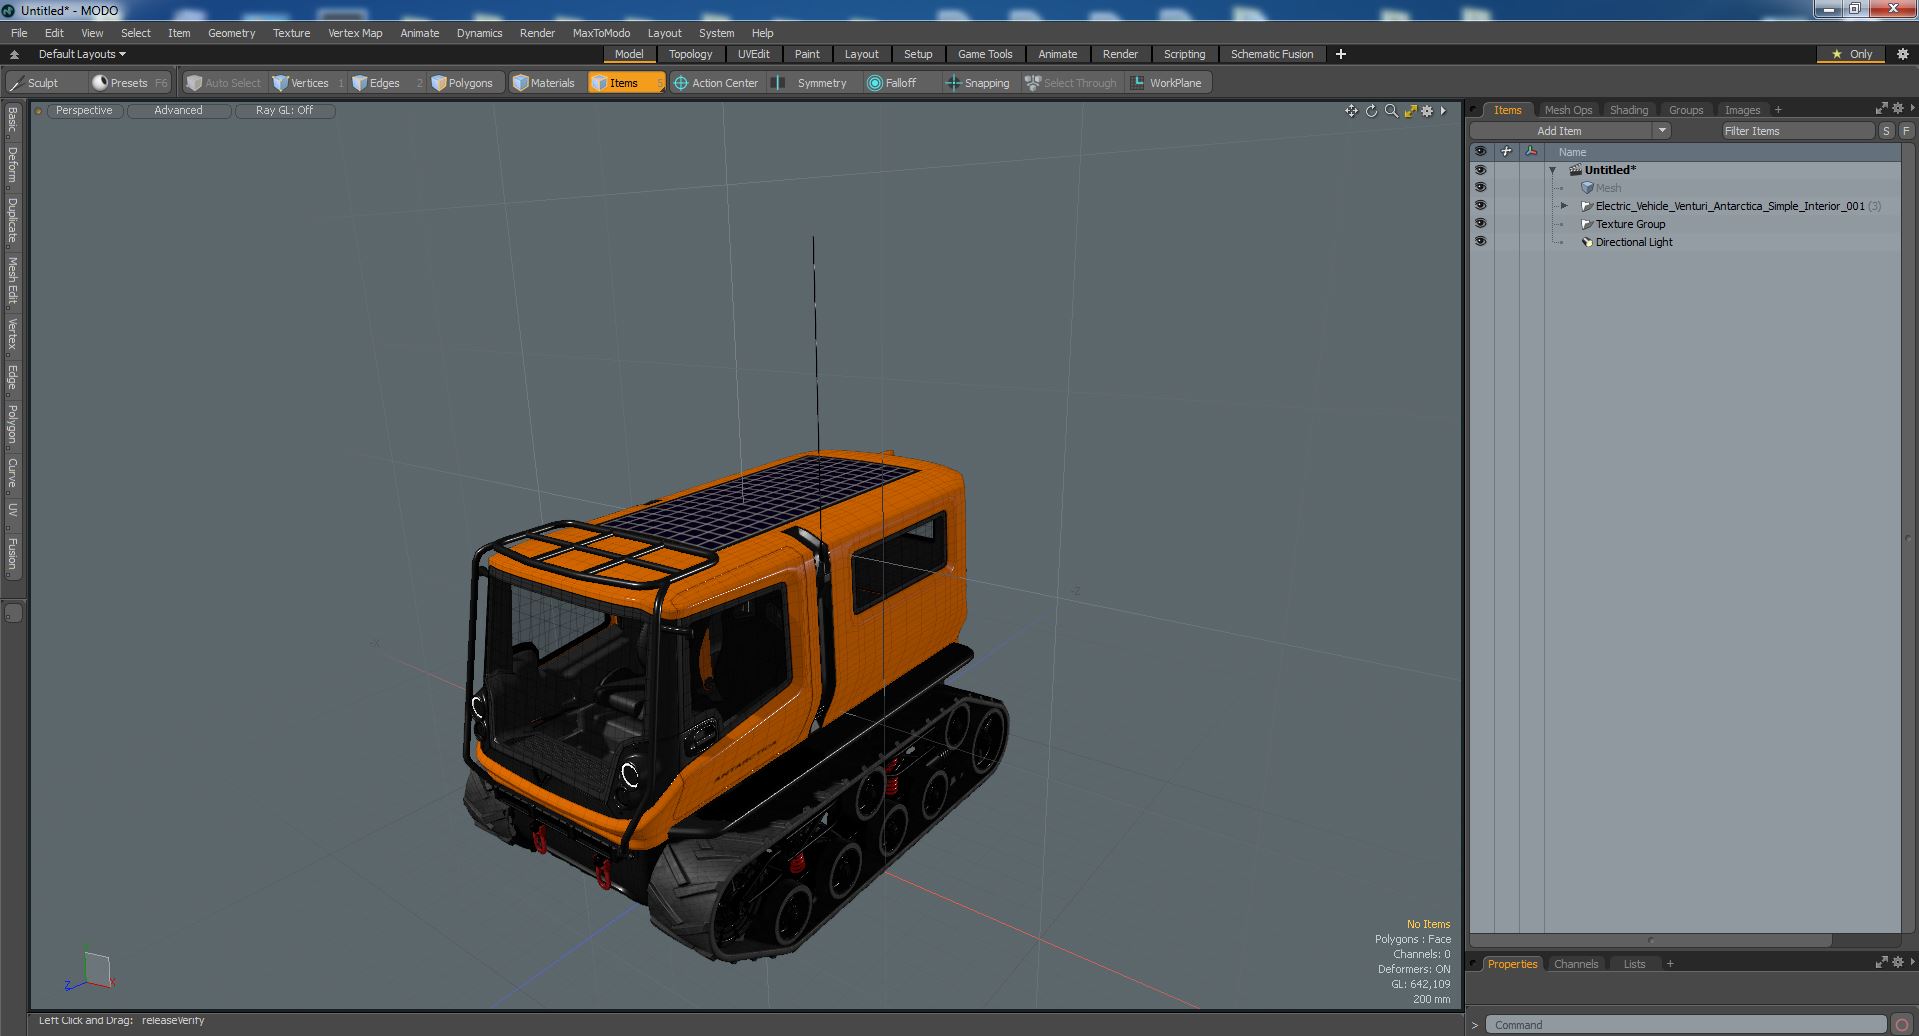Image resolution: width=1919 pixels, height=1036 pixels.
Task: Hide the Mesh item via eye icon
Action: 1480,188
